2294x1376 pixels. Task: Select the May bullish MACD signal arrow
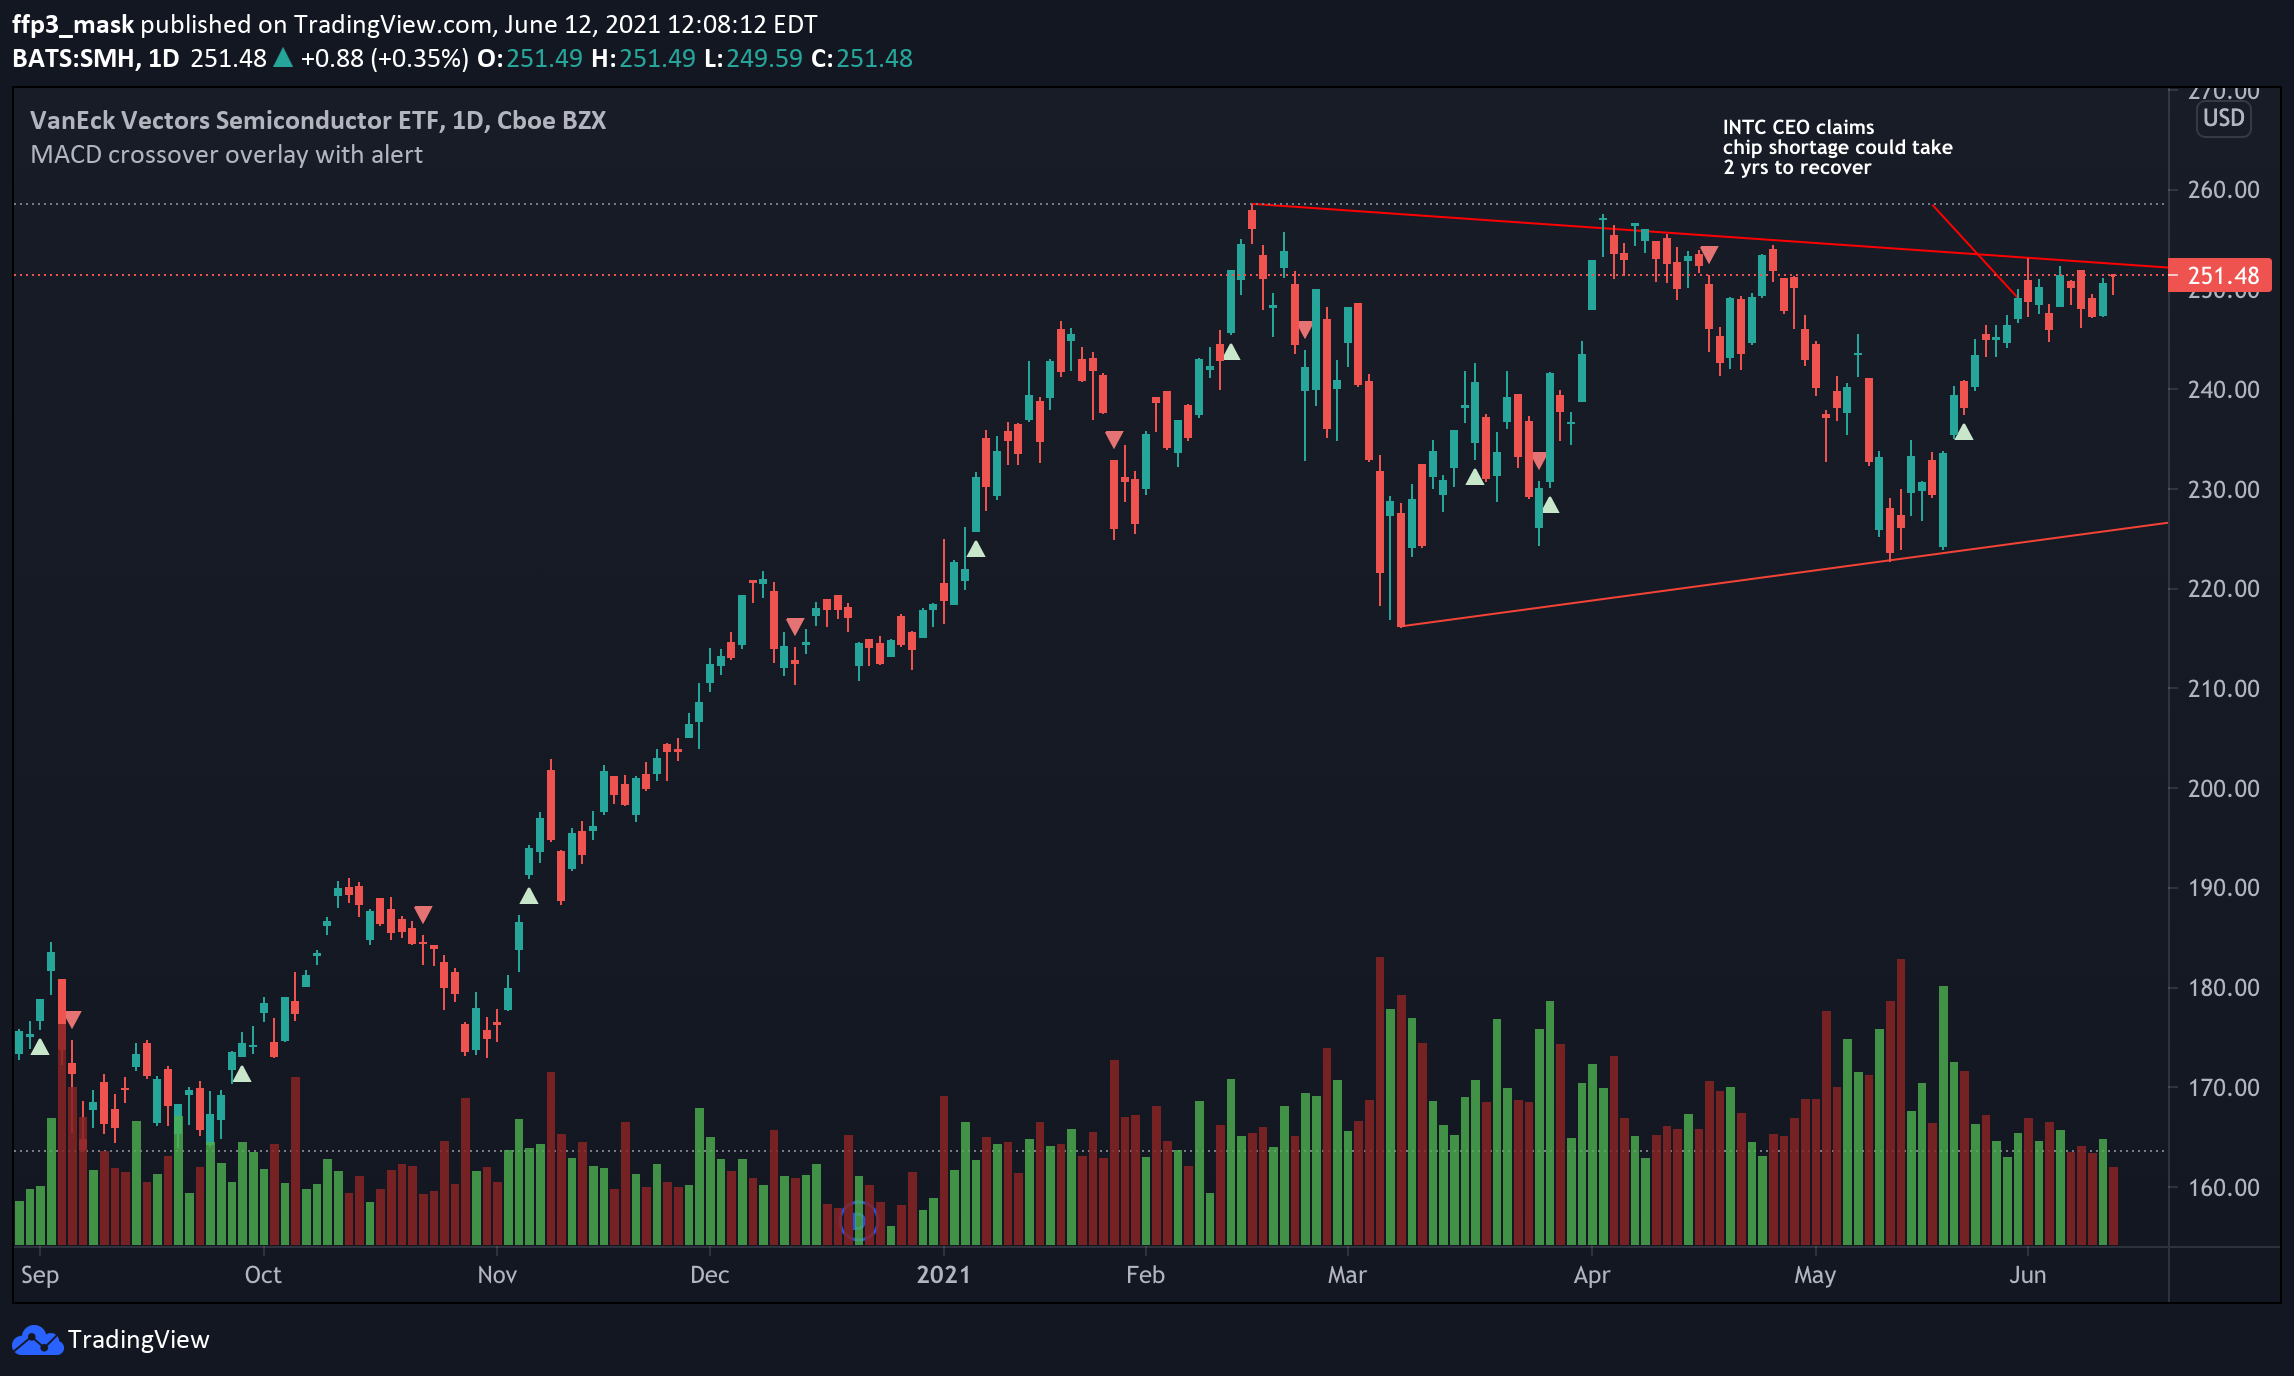(1963, 432)
